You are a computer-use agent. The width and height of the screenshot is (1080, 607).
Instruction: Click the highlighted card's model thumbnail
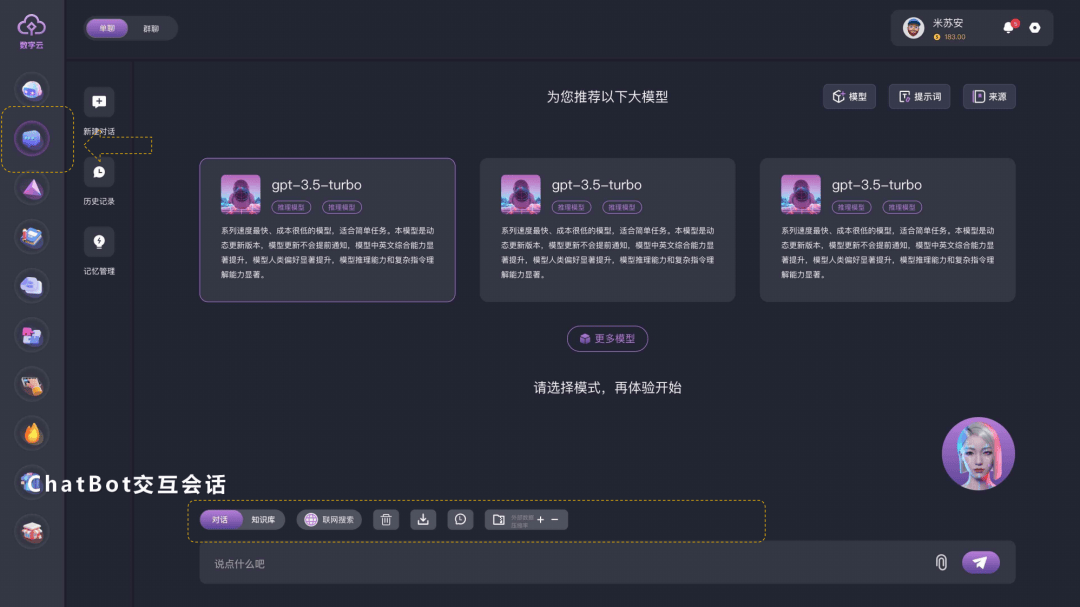[240, 194]
